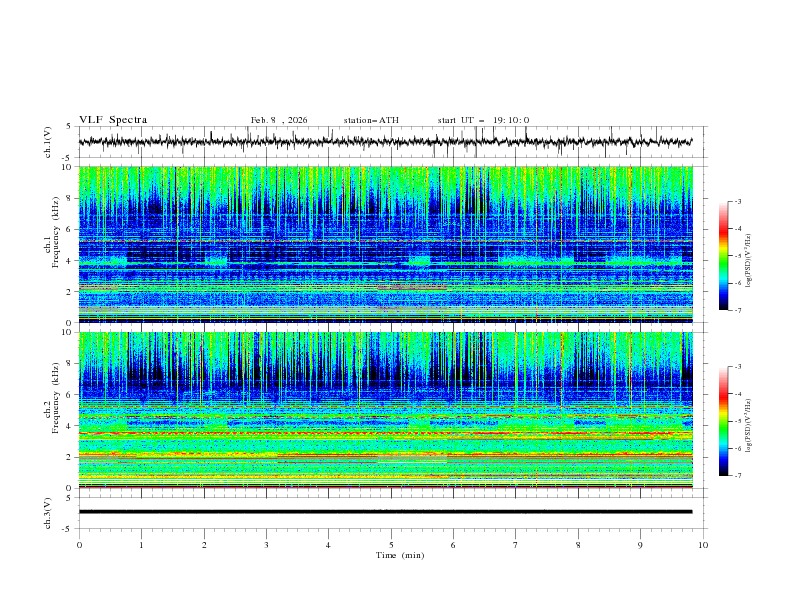Screen dimensions: 792x612
Task: Click the "station=ATH" header label
Action: click(x=371, y=120)
